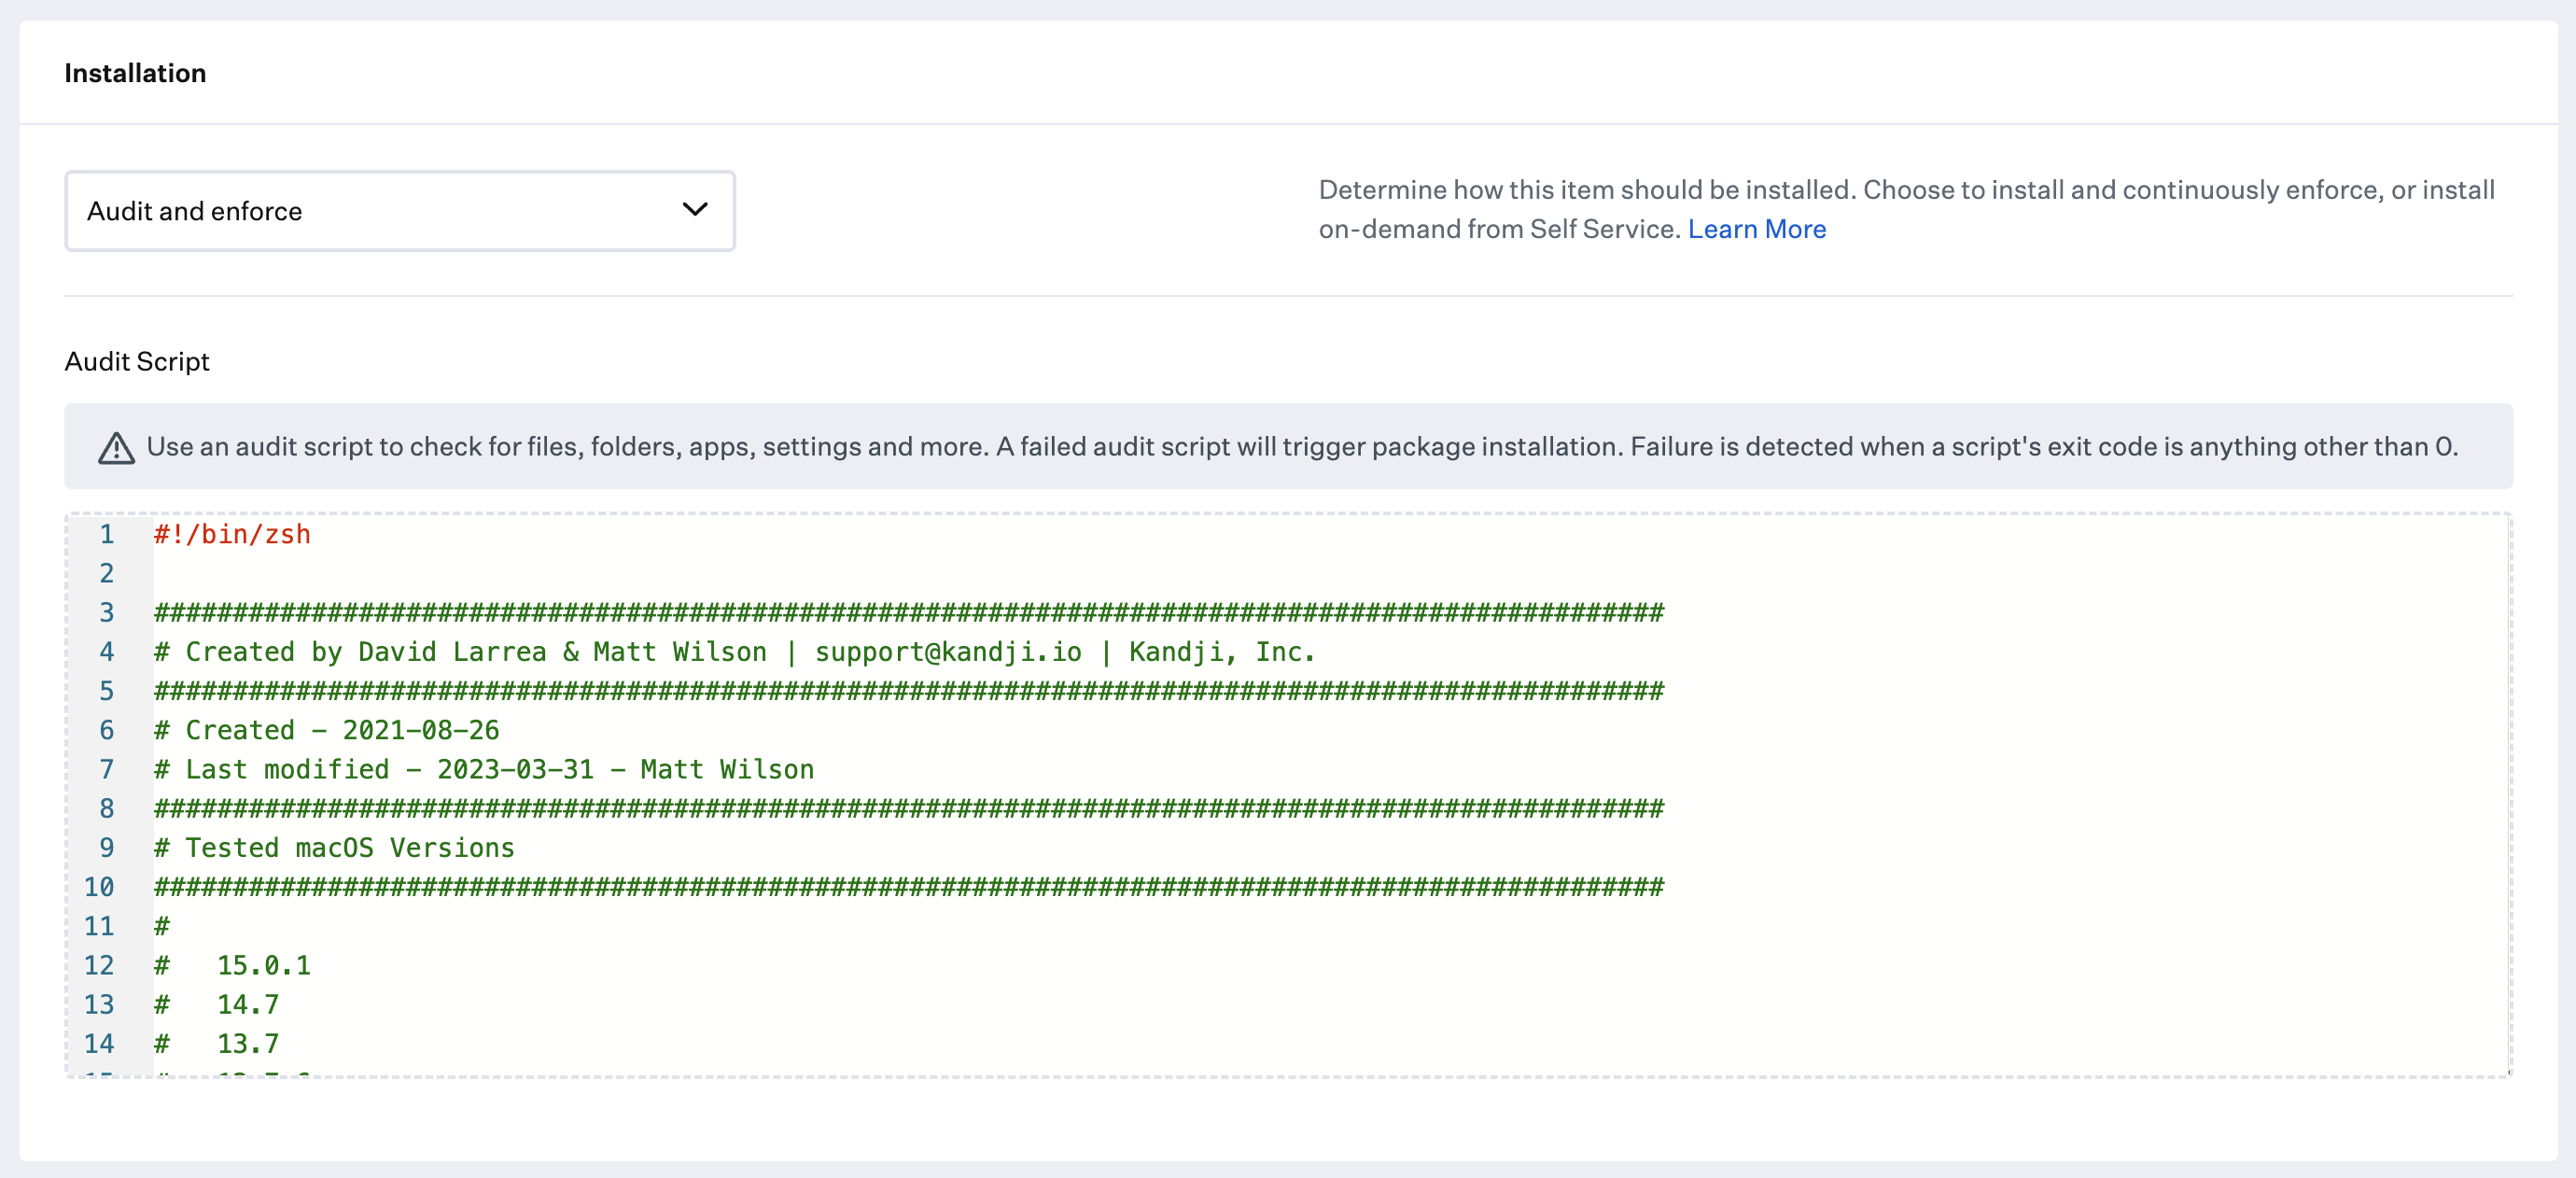The width and height of the screenshot is (2576, 1178).
Task: Click line 10 hash separator row
Action: [909, 887]
